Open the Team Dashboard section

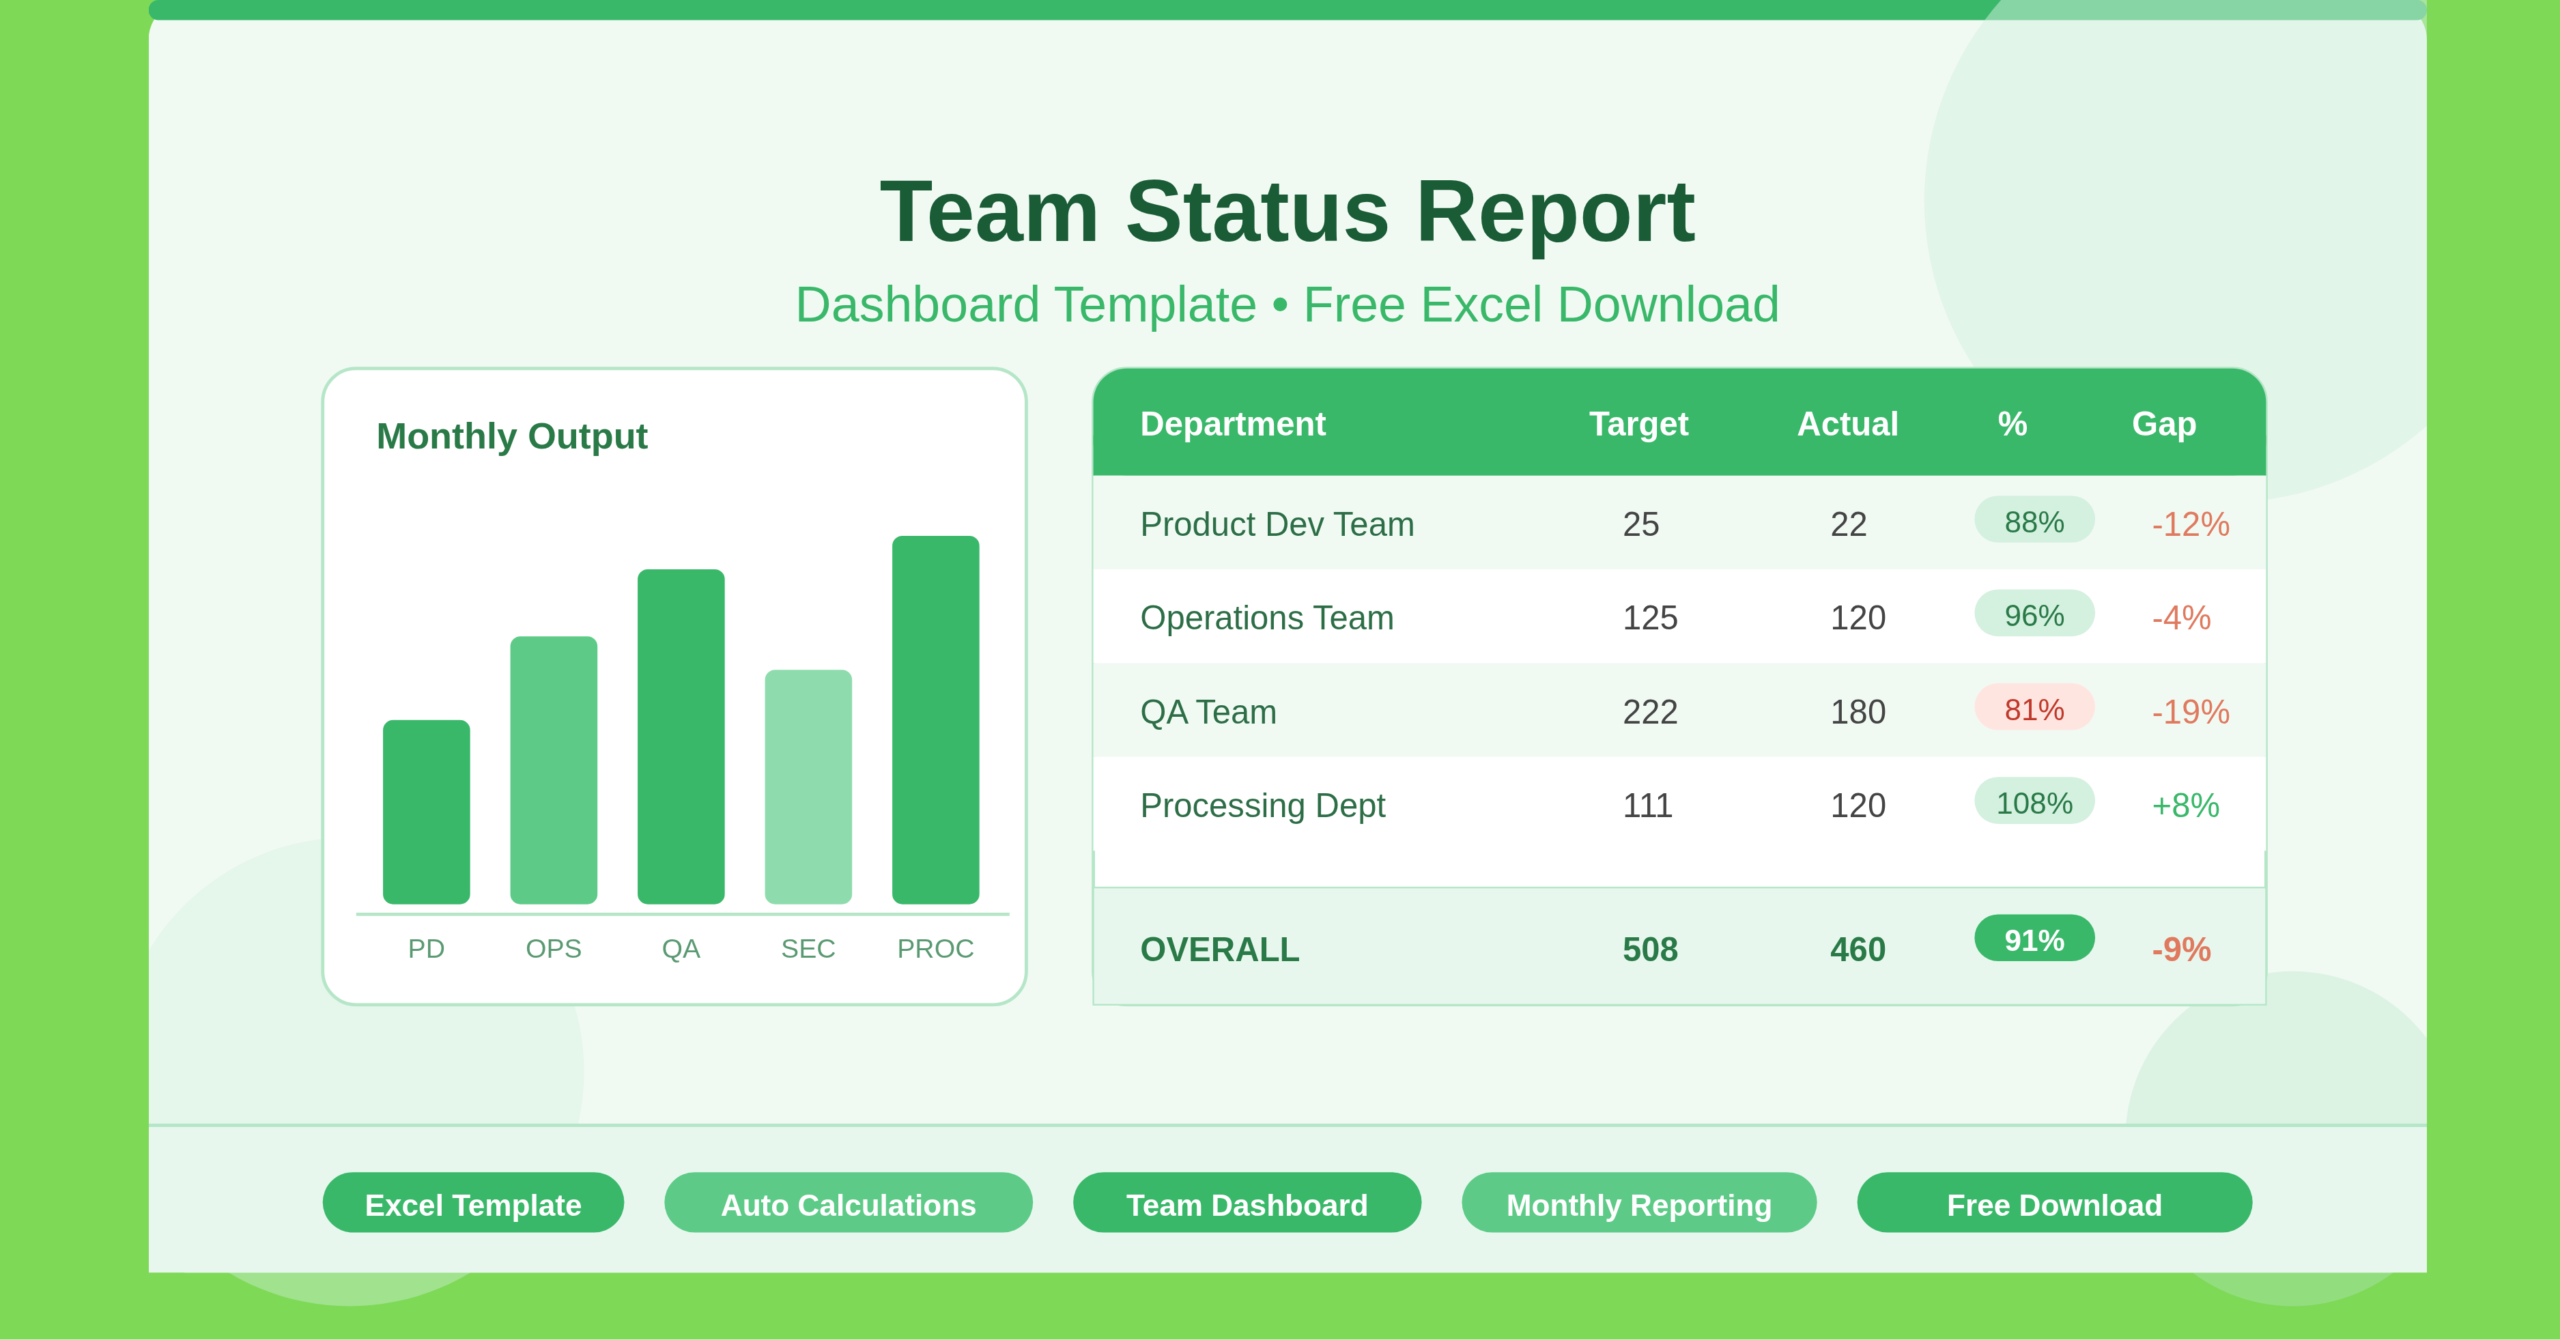[x=1246, y=1204]
